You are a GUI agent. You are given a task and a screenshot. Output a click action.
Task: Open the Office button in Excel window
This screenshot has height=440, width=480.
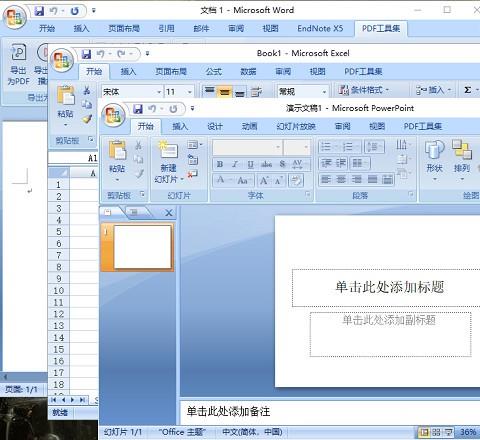[x=62, y=60]
